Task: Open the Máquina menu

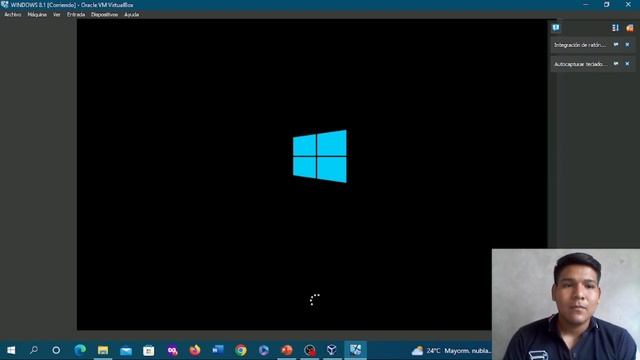Action: click(x=37, y=15)
